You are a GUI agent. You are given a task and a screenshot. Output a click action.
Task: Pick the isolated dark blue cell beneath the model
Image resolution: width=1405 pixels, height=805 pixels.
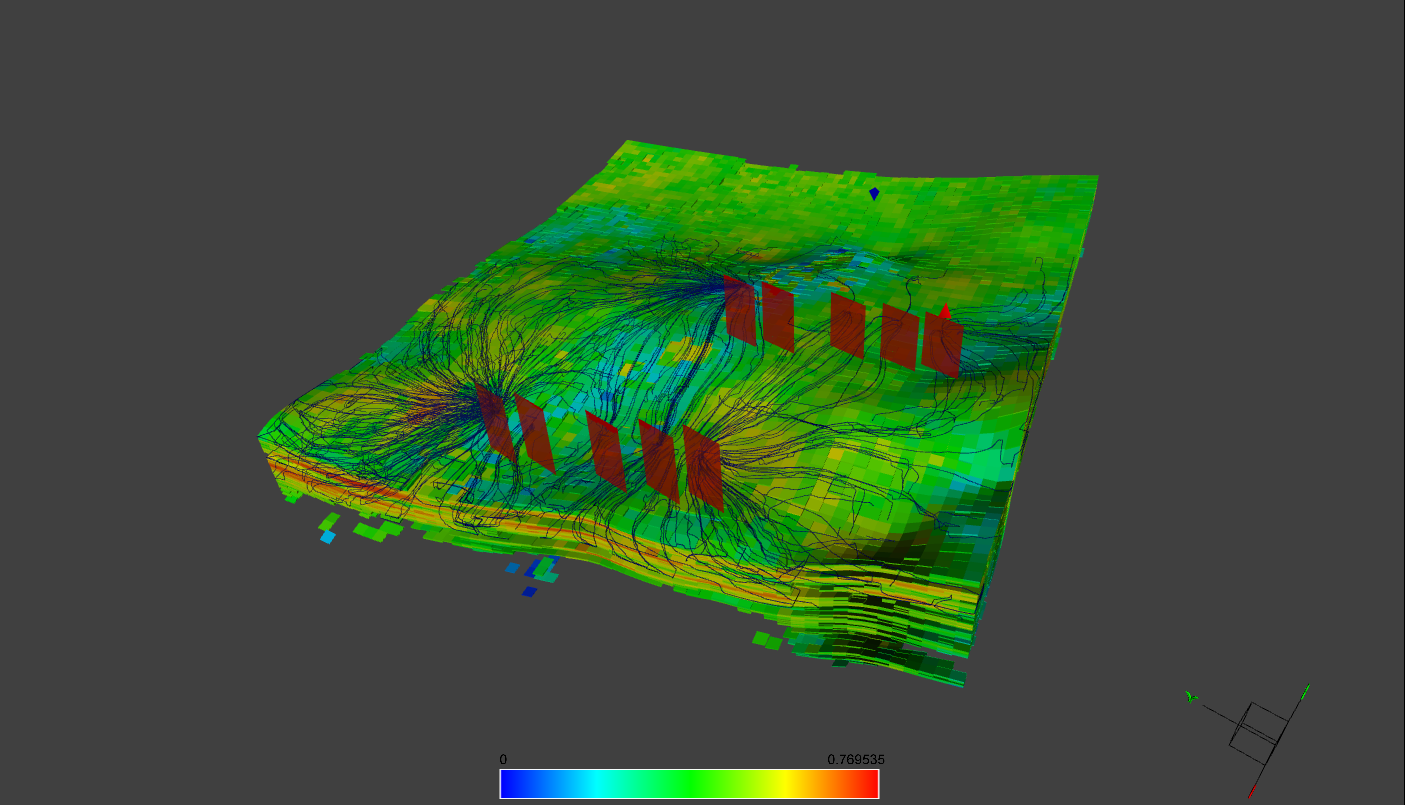pos(529,592)
